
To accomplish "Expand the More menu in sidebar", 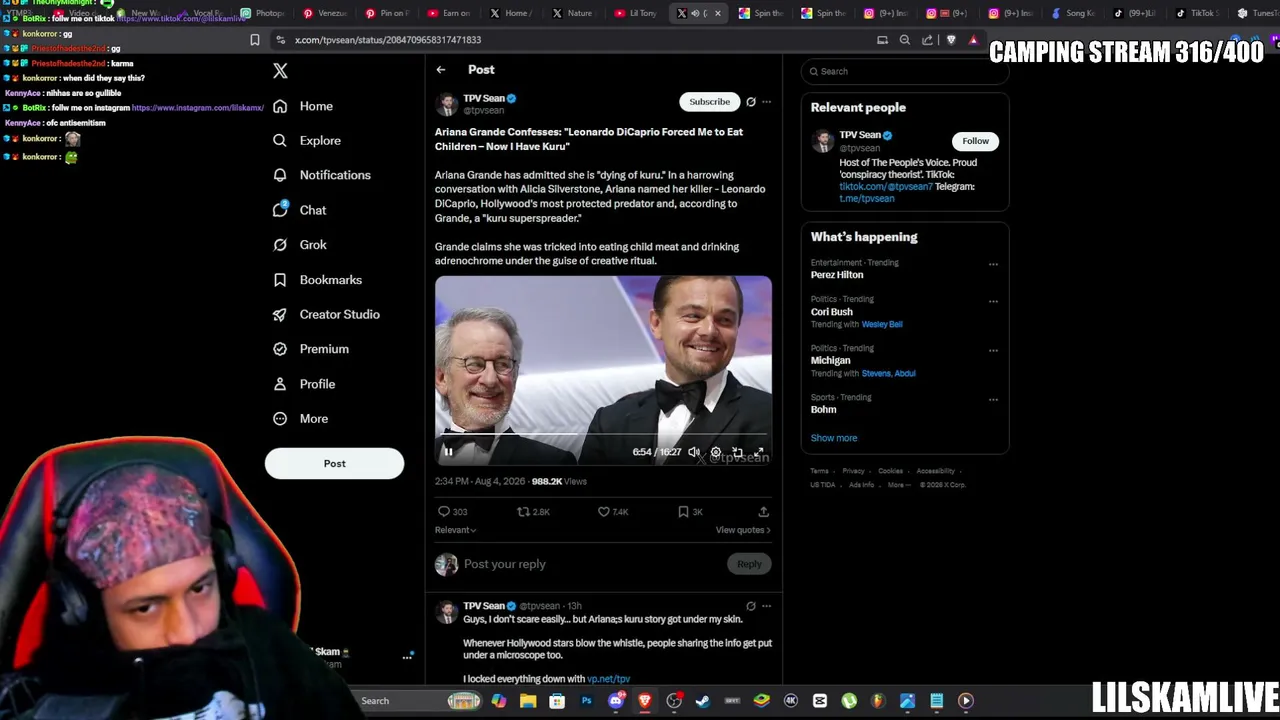I will pos(300,419).
